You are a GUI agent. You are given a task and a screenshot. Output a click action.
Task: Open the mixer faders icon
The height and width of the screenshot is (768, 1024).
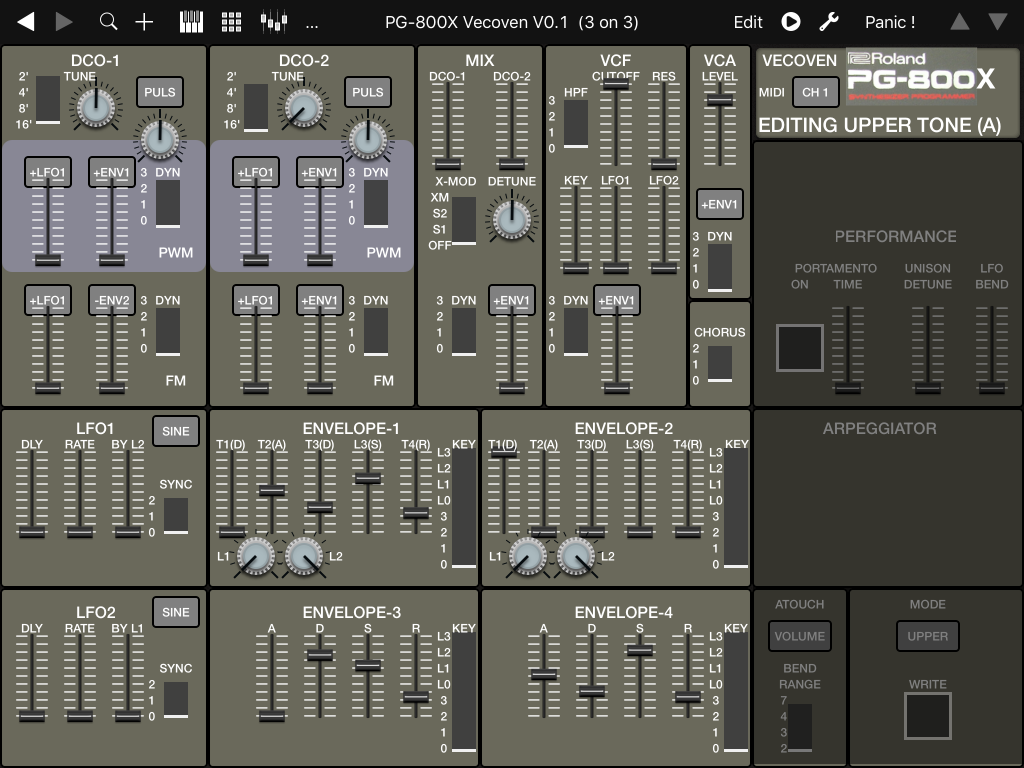[274, 22]
